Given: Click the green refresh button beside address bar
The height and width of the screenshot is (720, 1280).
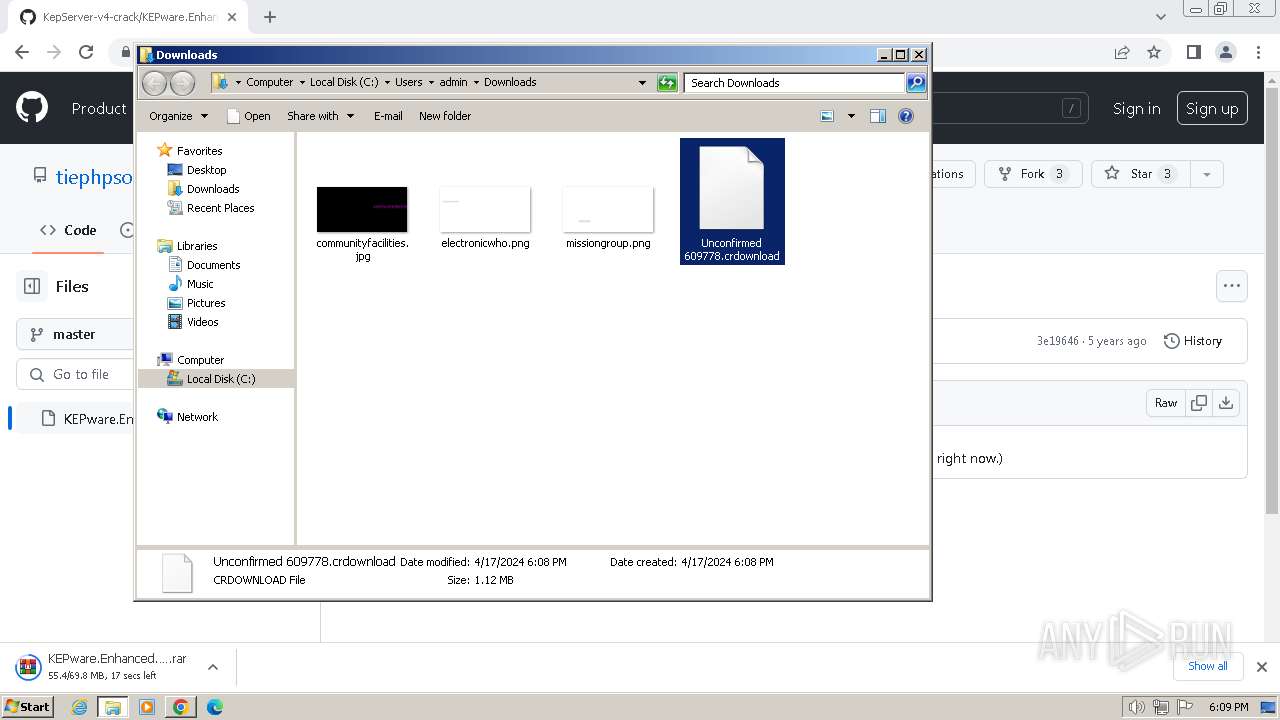Looking at the screenshot, I should [x=667, y=83].
